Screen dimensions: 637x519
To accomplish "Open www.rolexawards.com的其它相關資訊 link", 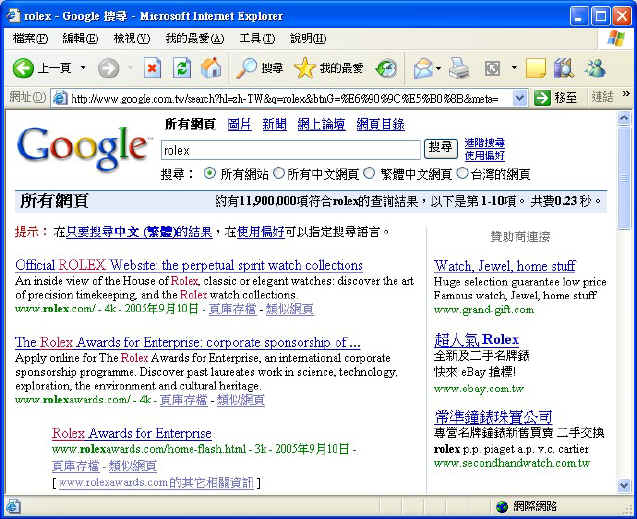I will [x=156, y=483].
